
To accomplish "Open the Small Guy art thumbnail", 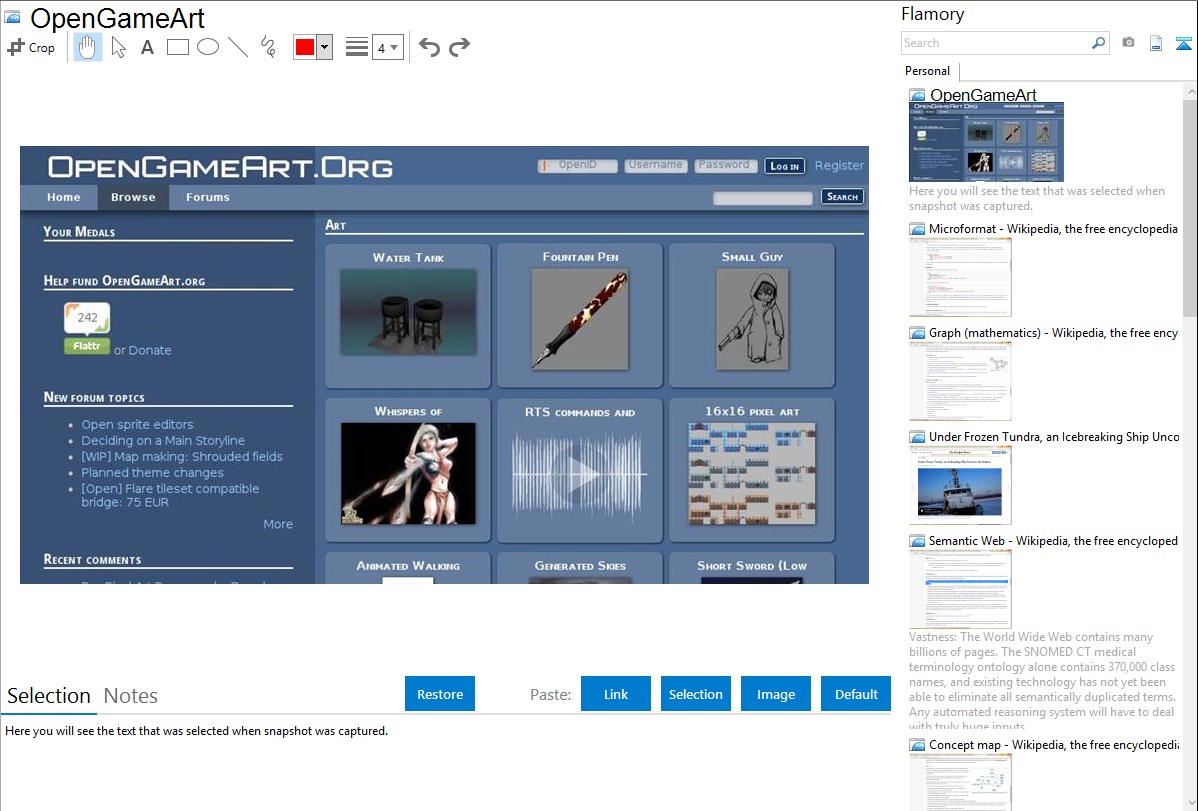I will (x=752, y=319).
